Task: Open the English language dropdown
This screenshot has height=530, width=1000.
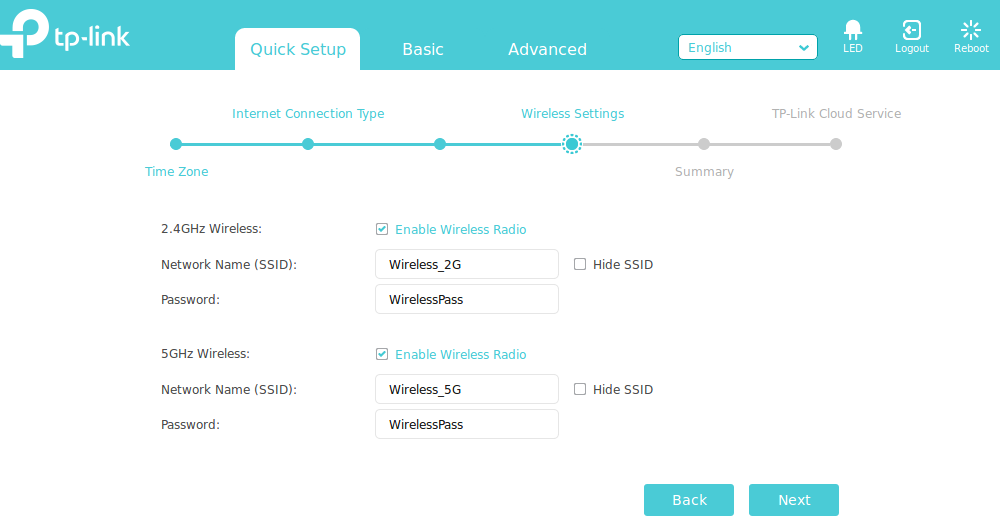Action: pyautogui.click(x=747, y=47)
